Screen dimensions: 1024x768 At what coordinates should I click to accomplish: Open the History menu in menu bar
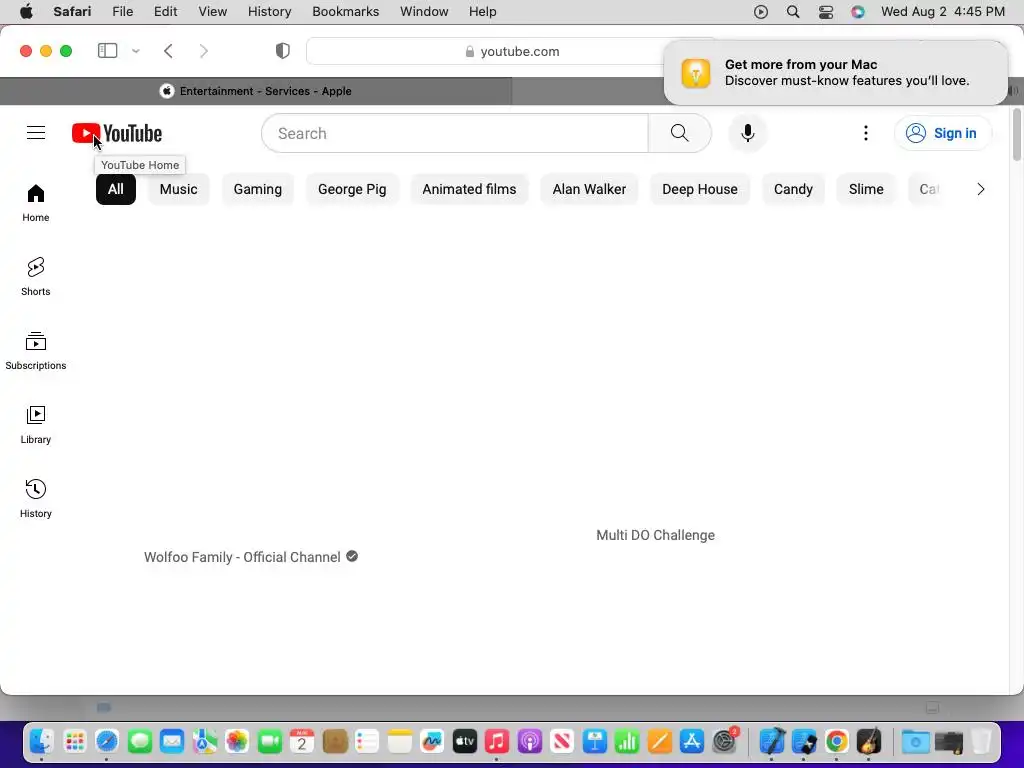pos(269,12)
